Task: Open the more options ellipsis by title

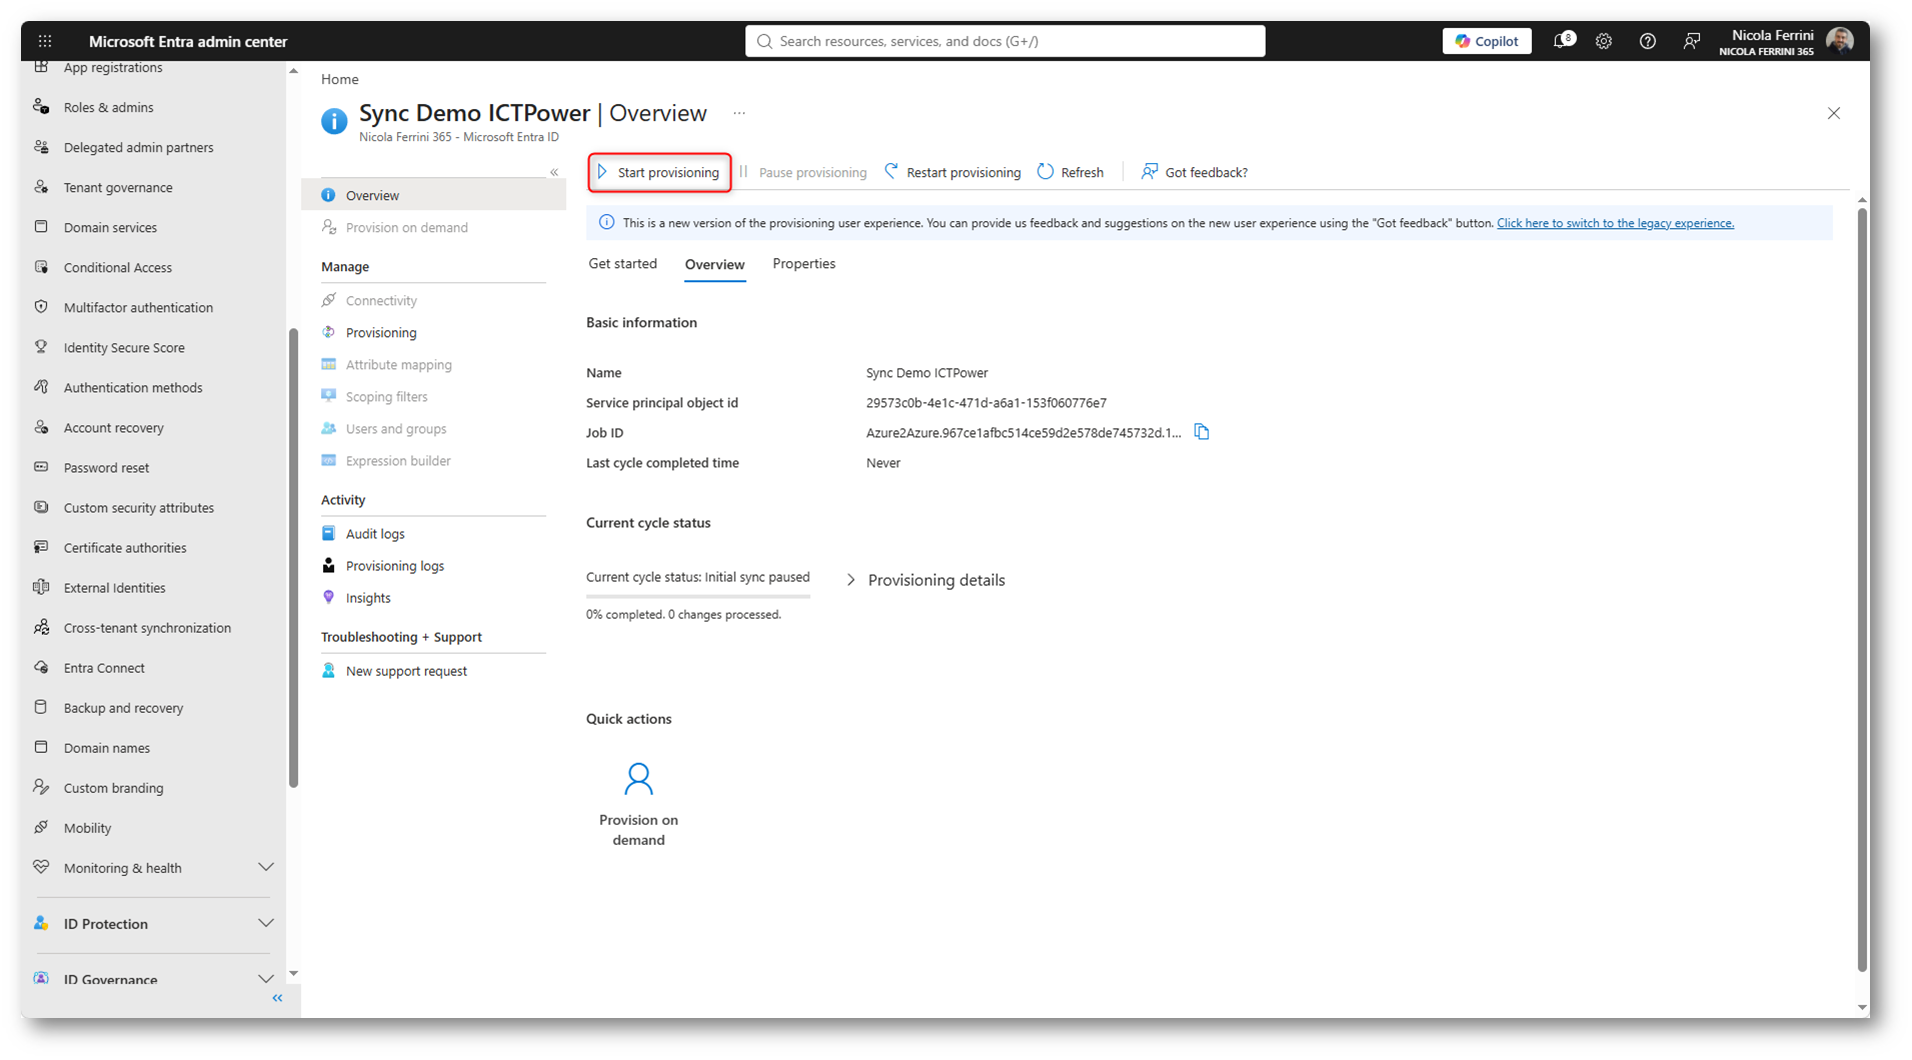Action: tap(739, 113)
